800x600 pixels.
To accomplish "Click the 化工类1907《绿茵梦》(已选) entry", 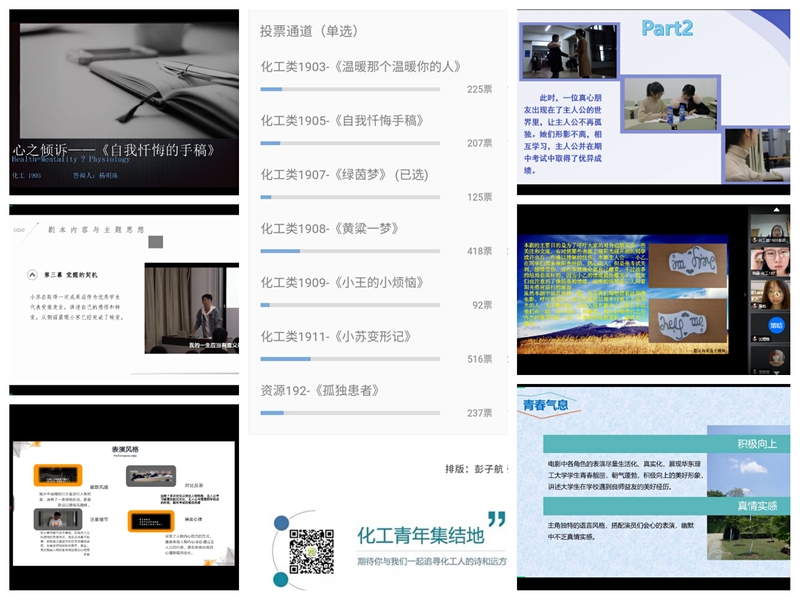I will (344, 175).
